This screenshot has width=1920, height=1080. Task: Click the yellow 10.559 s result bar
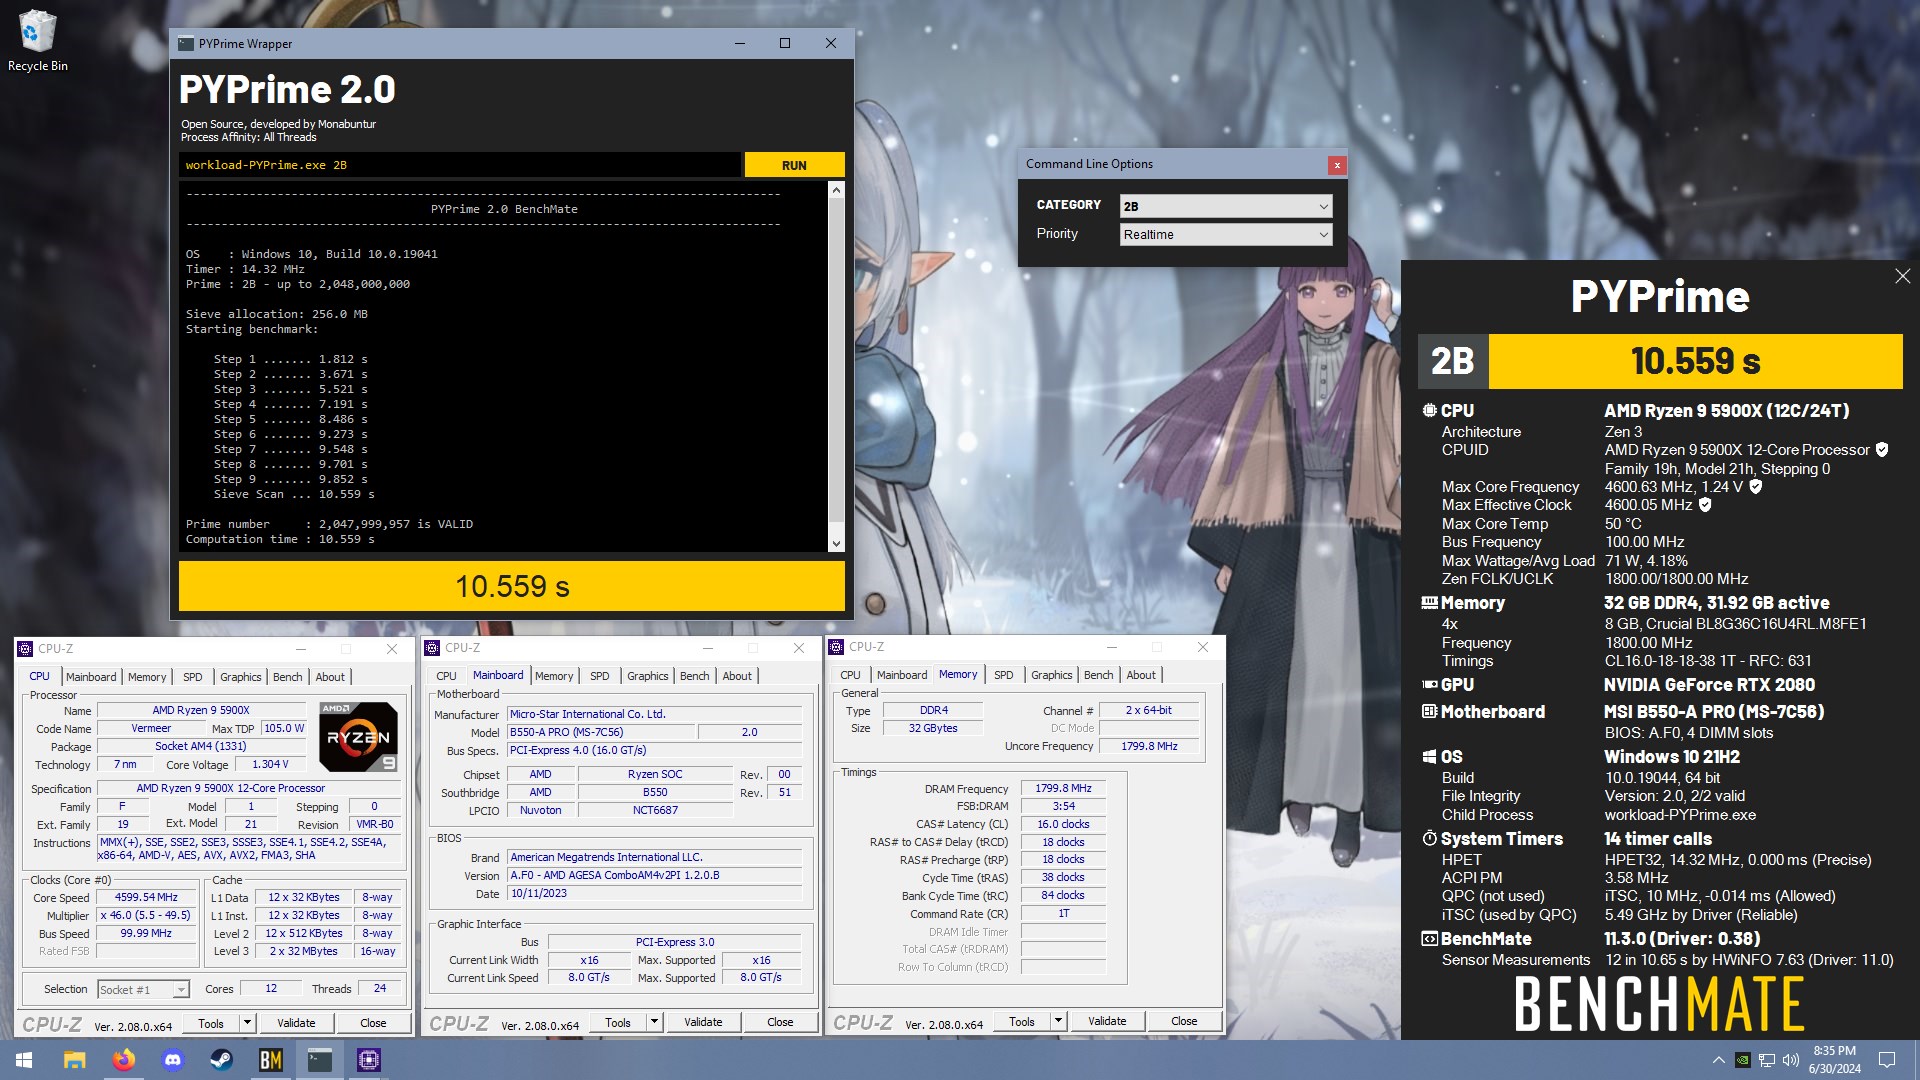(512, 586)
